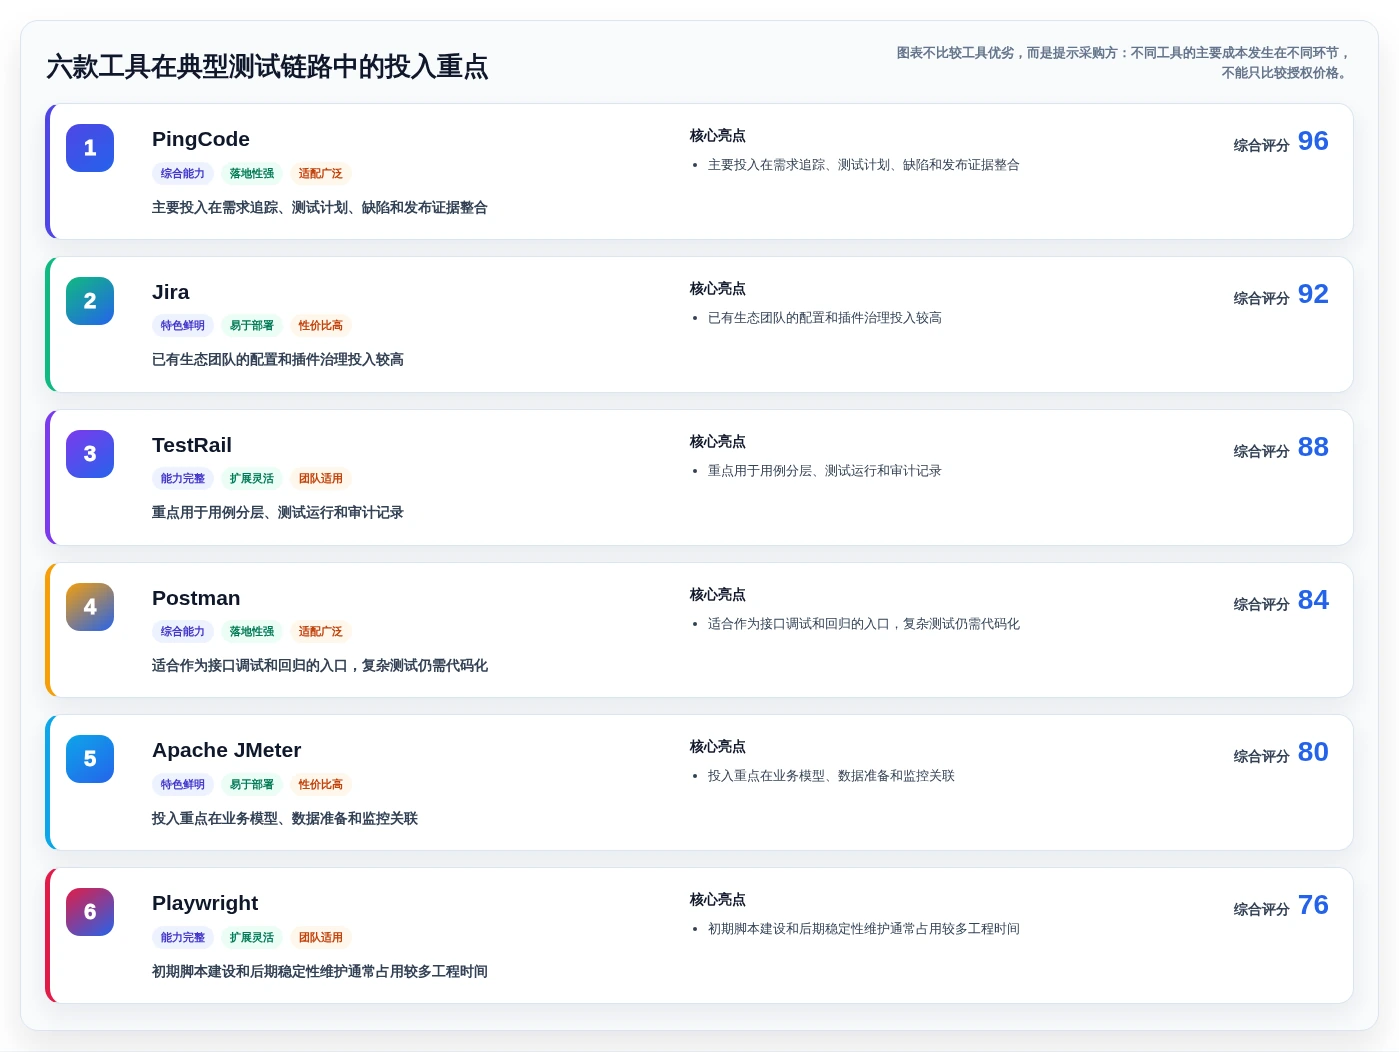Click bullet 投入重点在业务模型、数据准备和监控关联
Image resolution: width=1399 pixels, height=1052 pixels.
click(x=831, y=776)
